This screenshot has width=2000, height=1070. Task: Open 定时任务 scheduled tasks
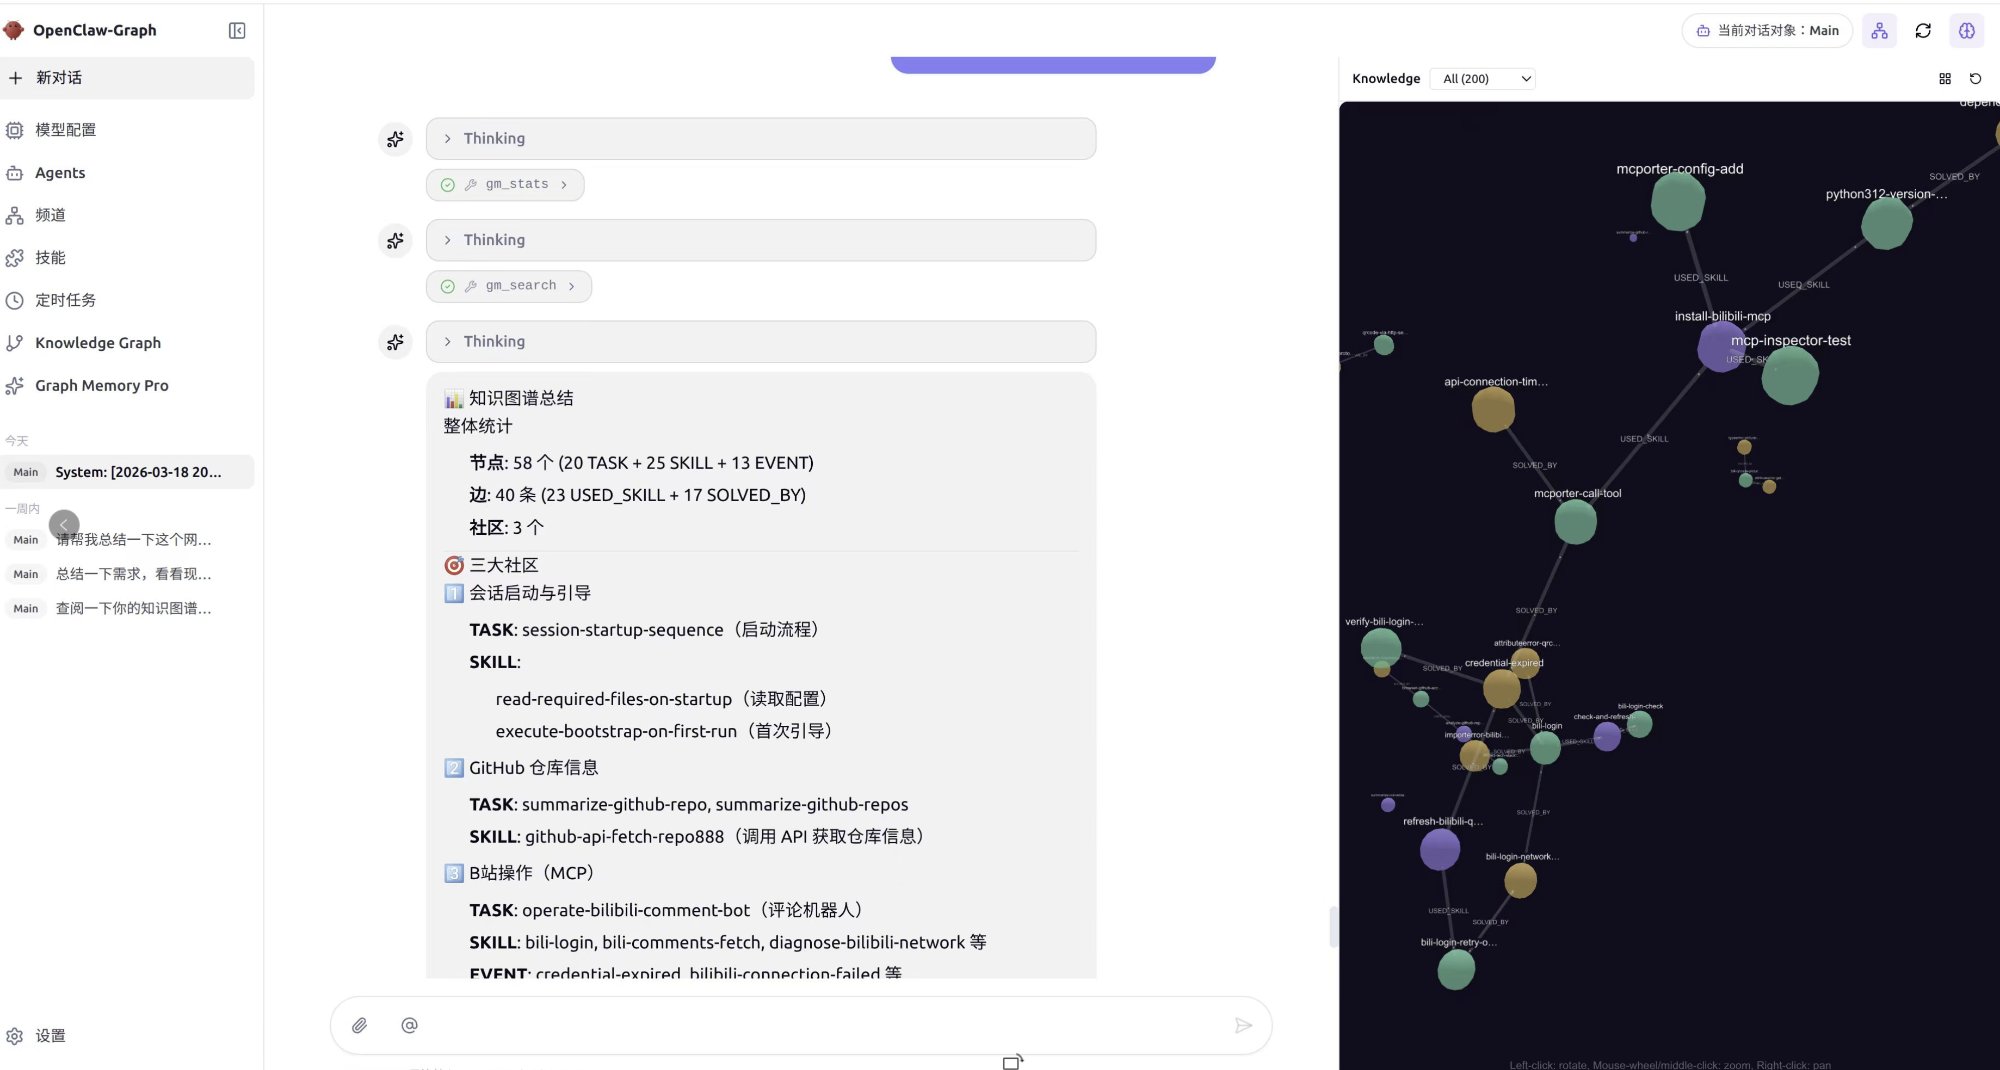click(64, 299)
